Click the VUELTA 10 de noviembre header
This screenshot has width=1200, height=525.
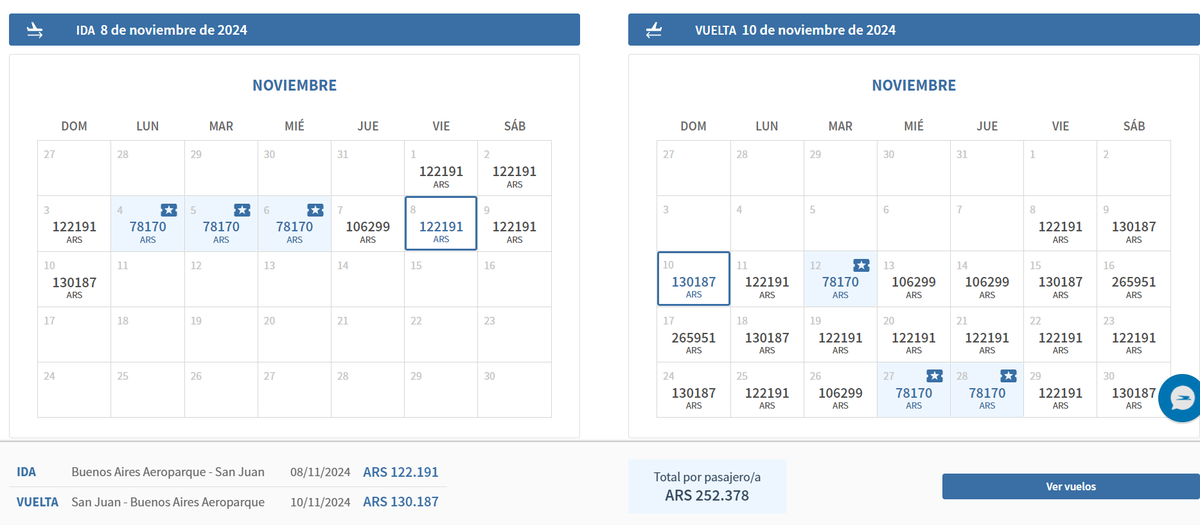click(795, 30)
